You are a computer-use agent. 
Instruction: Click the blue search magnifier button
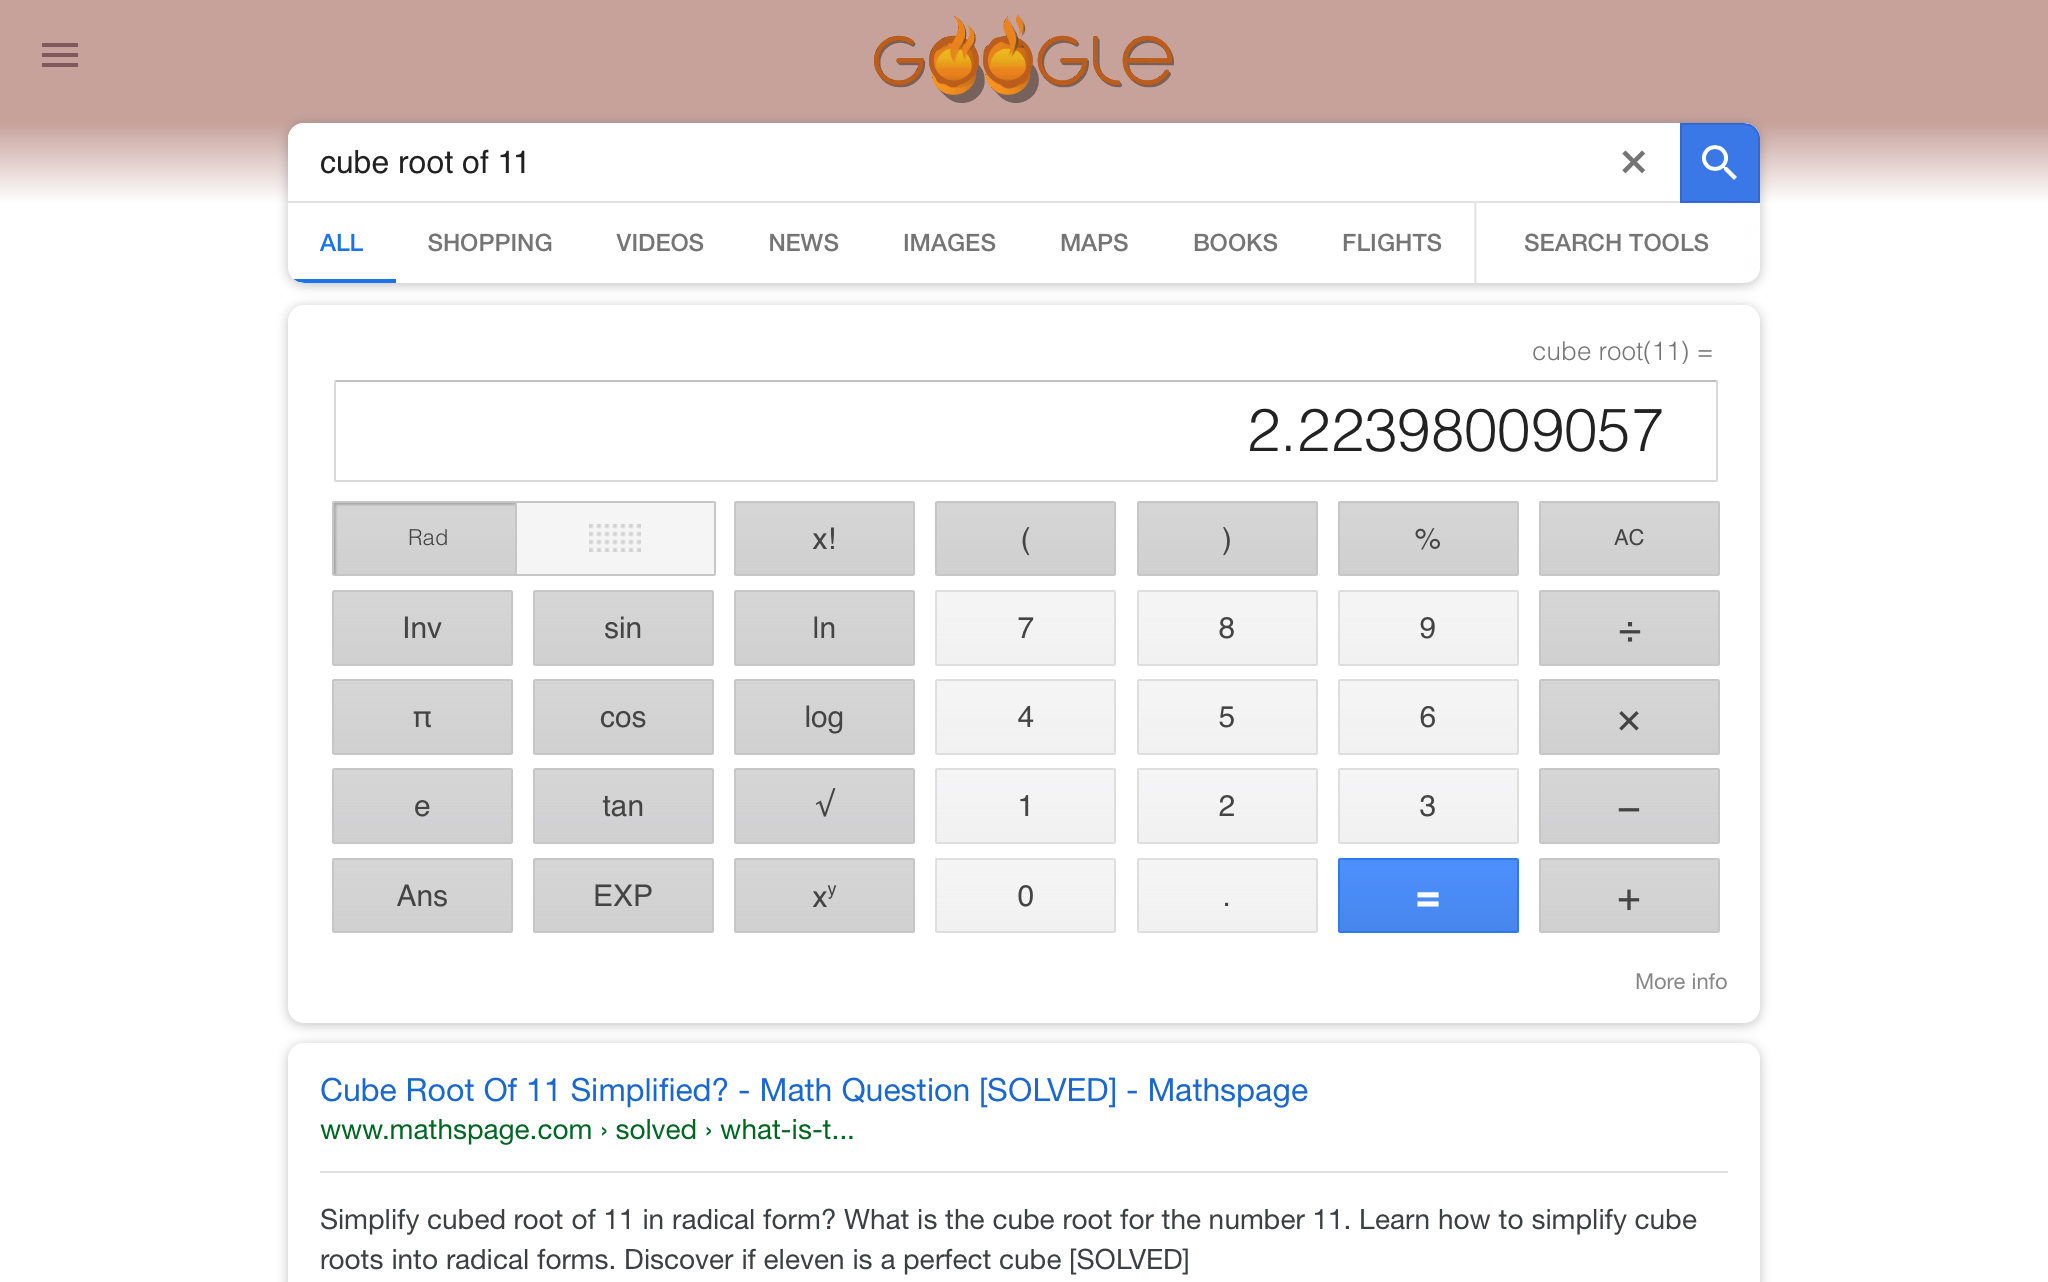(1719, 163)
